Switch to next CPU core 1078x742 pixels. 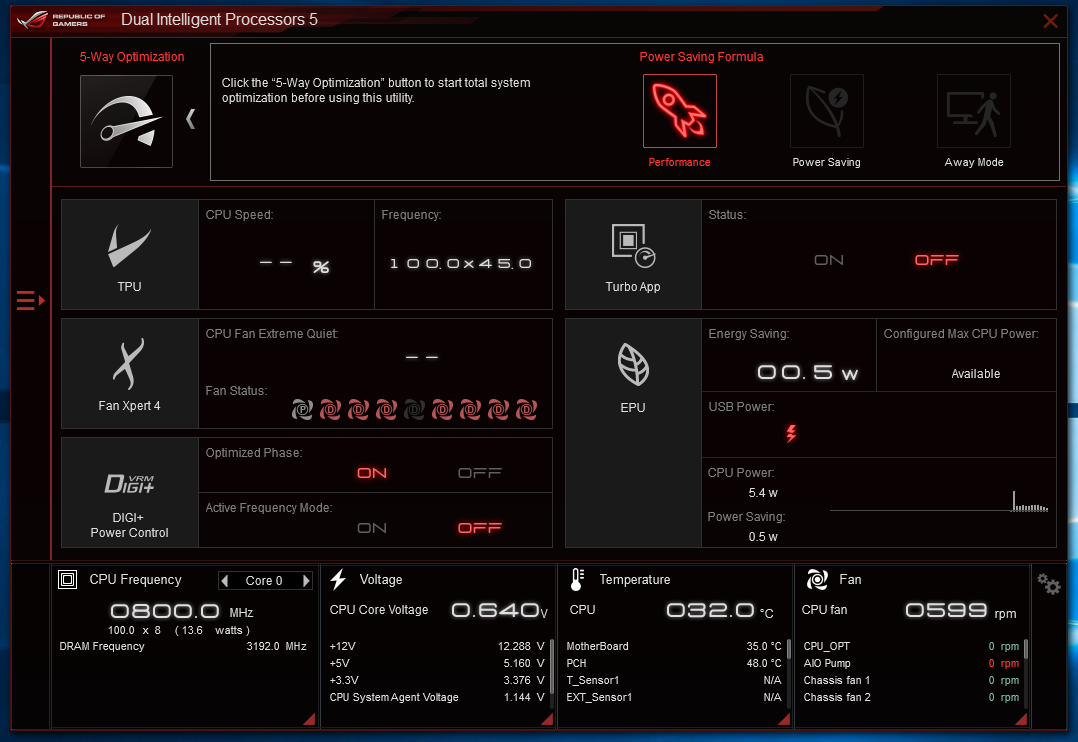[x=306, y=581]
